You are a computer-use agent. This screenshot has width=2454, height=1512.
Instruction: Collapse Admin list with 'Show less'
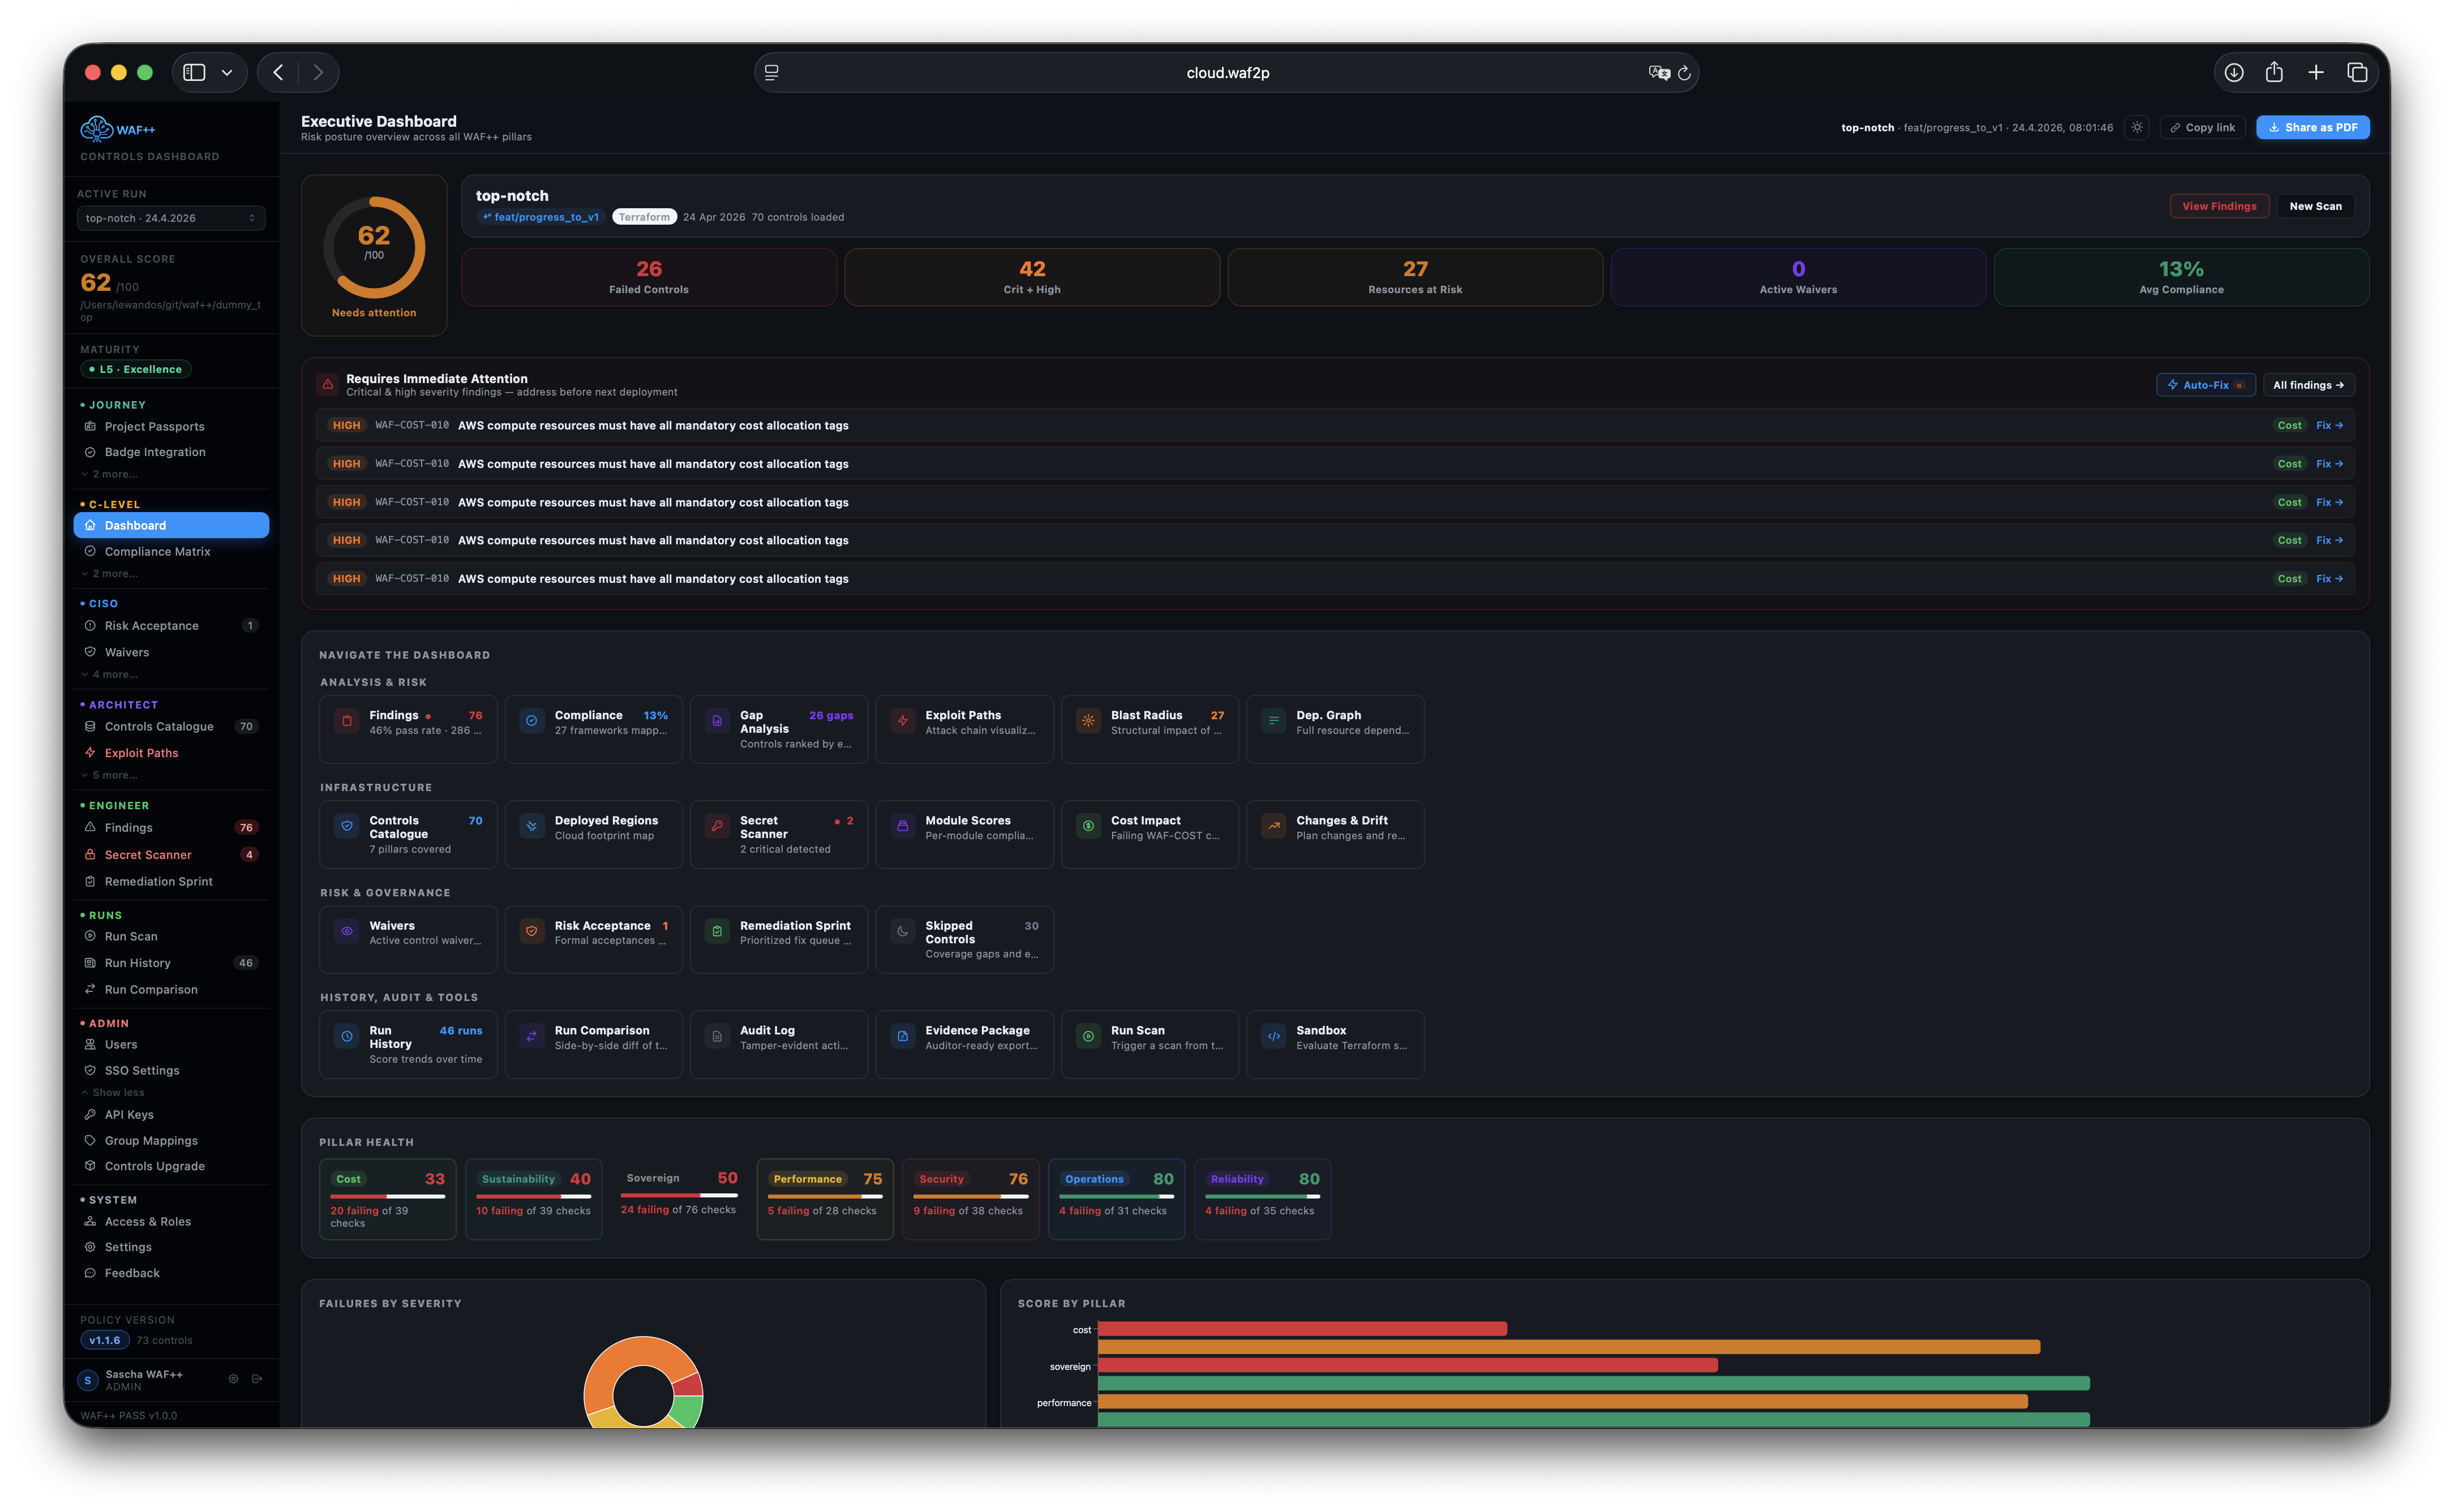point(113,1093)
